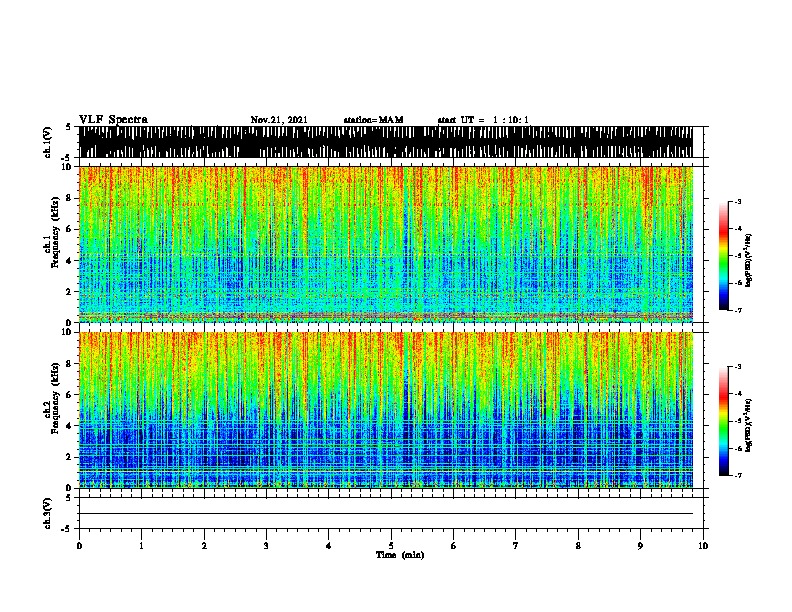Click the "8" kHz tick on ch.1 spectrogram
The width and height of the screenshot is (792, 612).
[x=70, y=198]
